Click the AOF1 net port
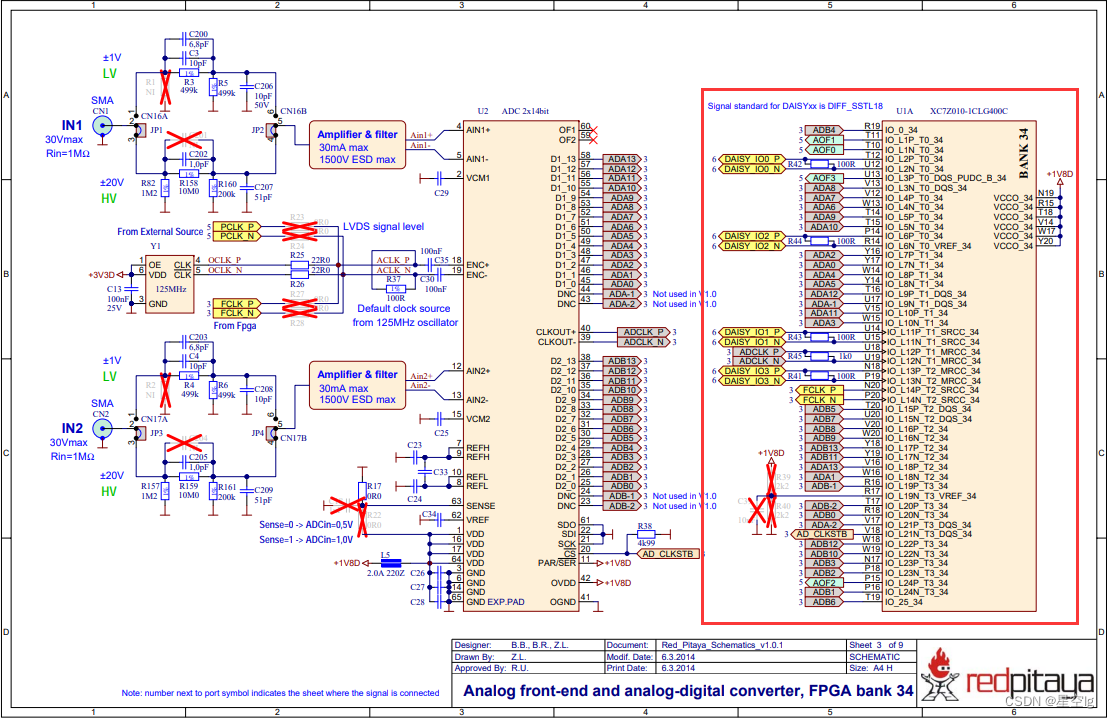The width and height of the screenshot is (1109, 718). [x=823, y=140]
